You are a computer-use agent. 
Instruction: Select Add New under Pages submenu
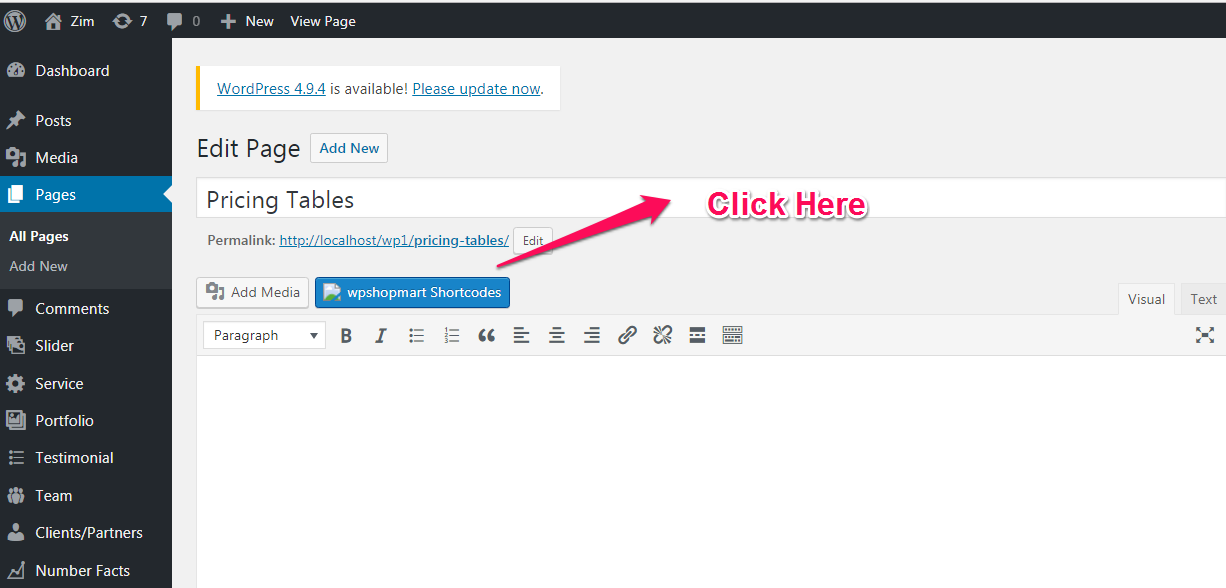tap(39, 266)
